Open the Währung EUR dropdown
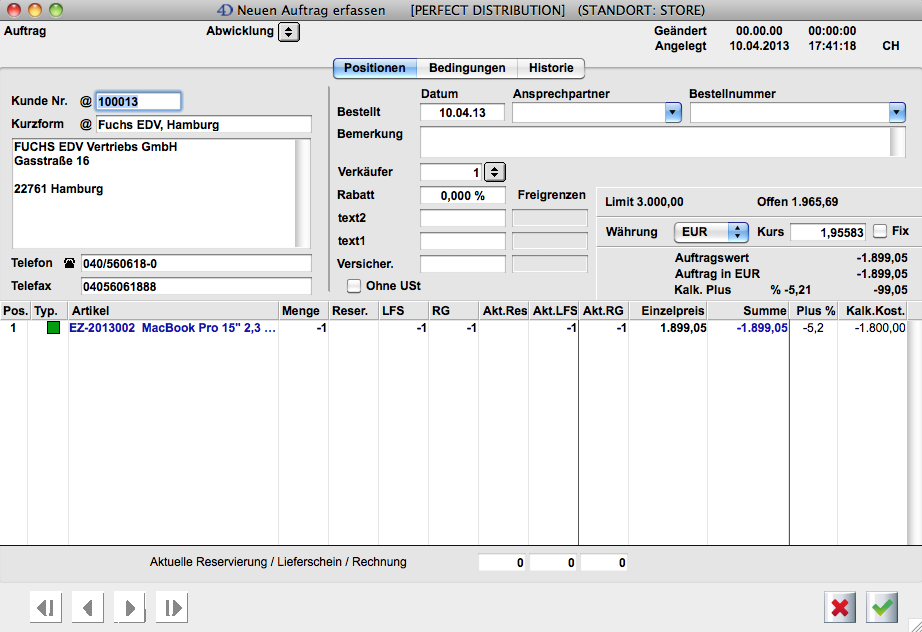The image size is (922, 632). (x=738, y=232)
